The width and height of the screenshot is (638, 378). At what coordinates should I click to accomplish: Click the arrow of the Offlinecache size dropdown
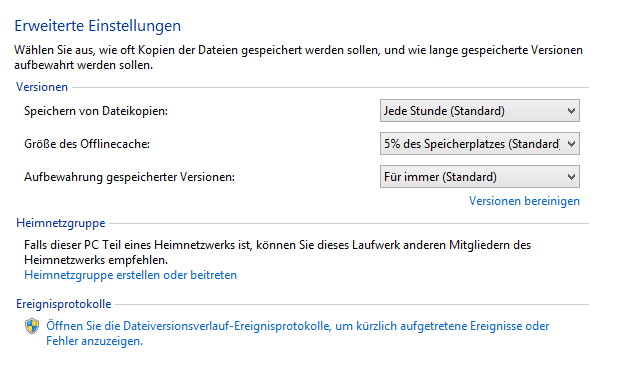pos(571,144)
